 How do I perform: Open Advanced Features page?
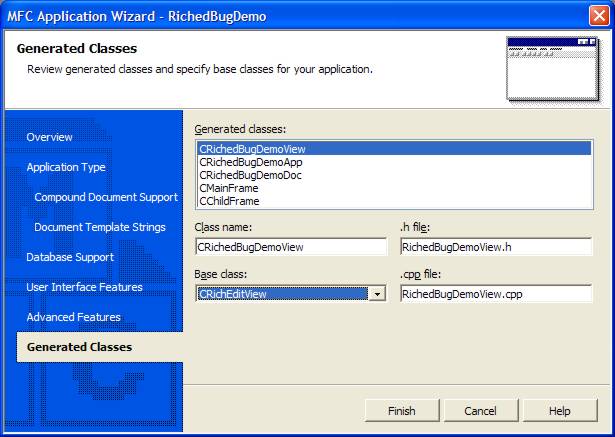tap(73, 317)
